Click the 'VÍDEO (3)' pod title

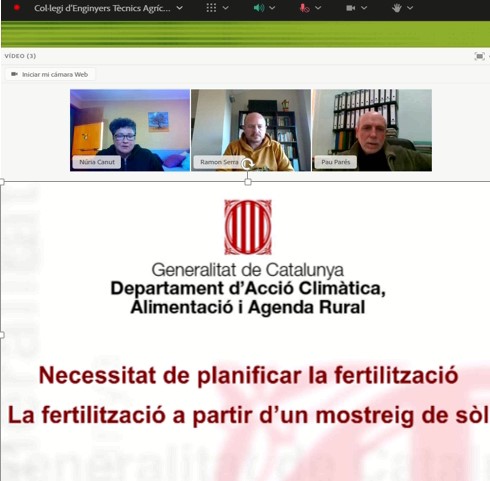(20, 56)
